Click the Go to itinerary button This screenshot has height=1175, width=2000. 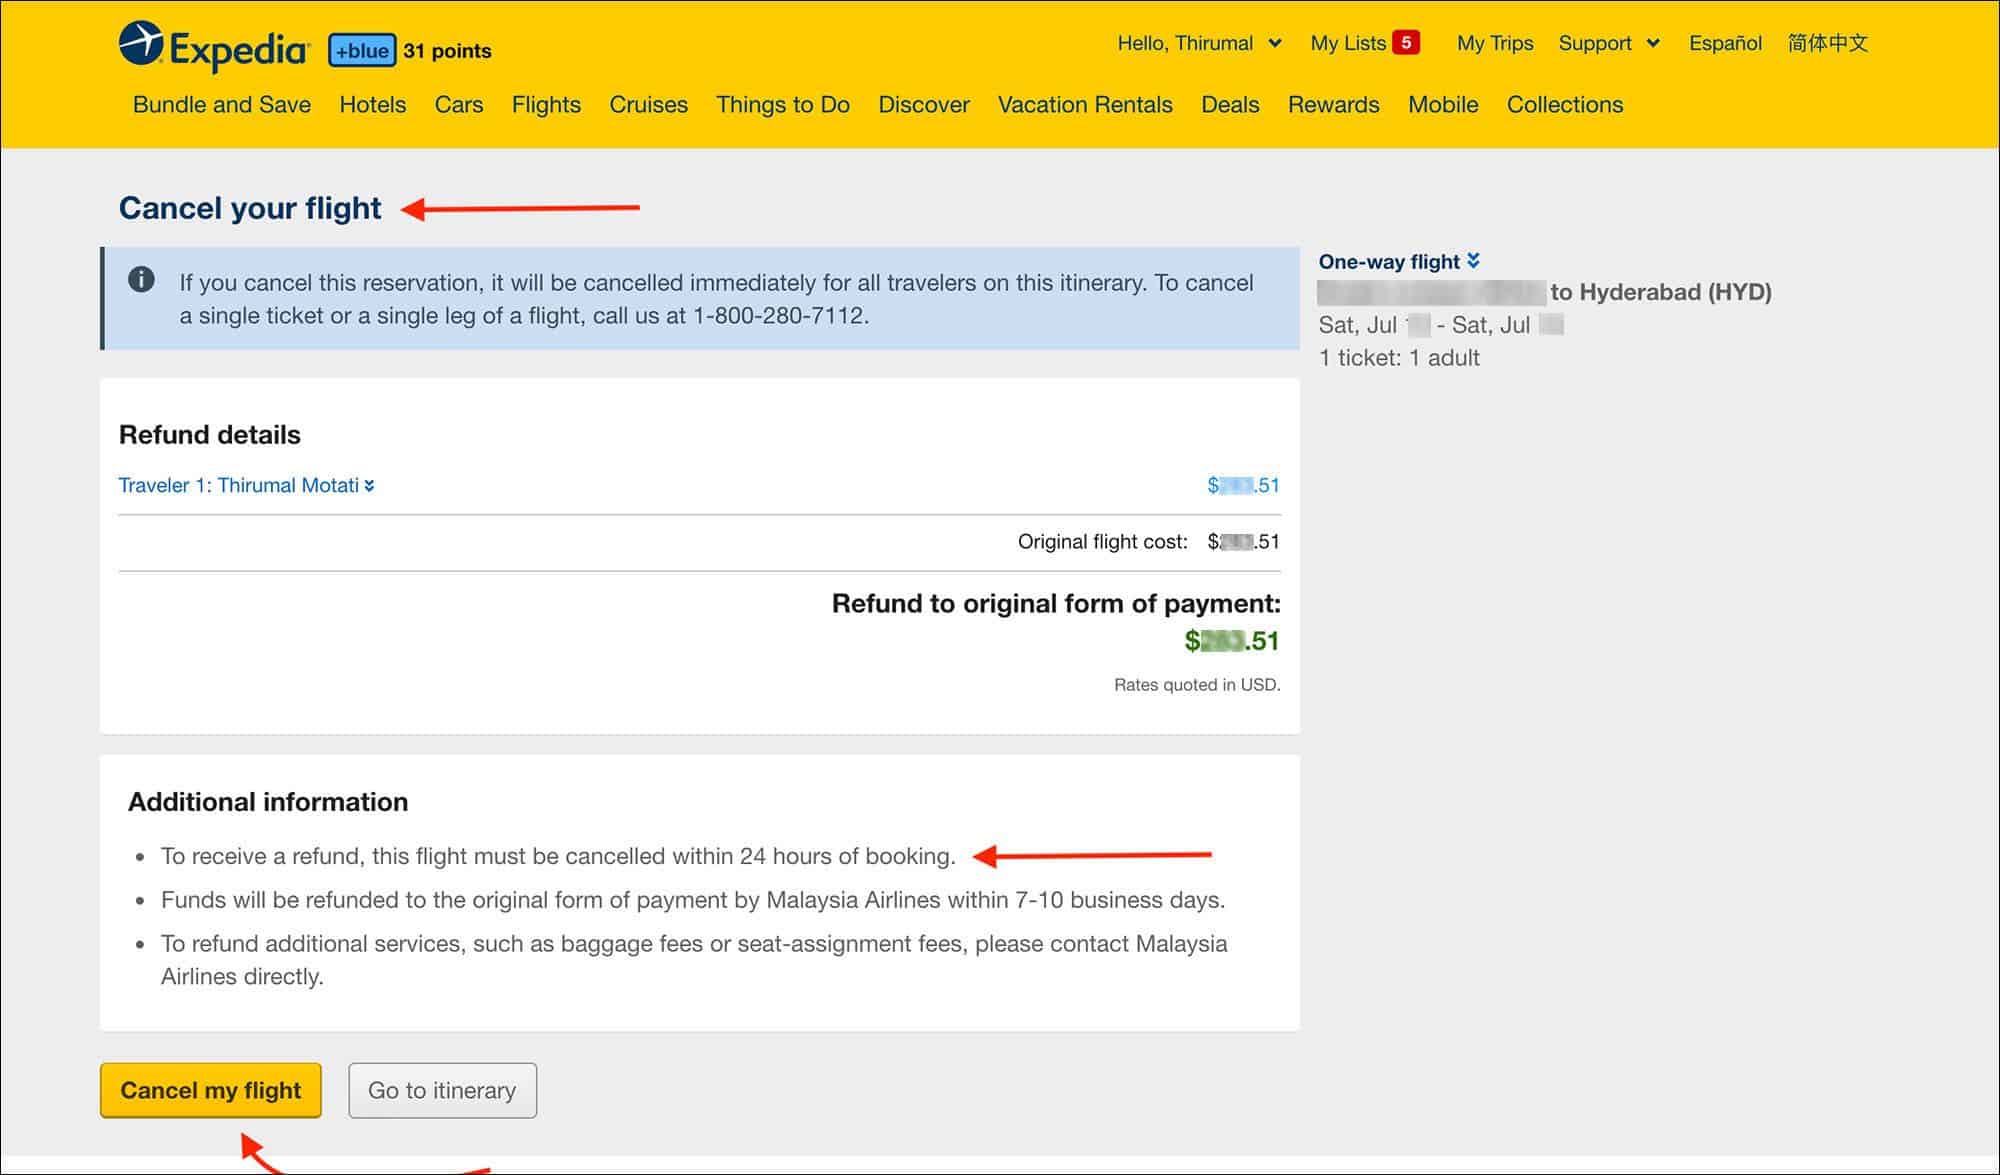click(442, 1090)
